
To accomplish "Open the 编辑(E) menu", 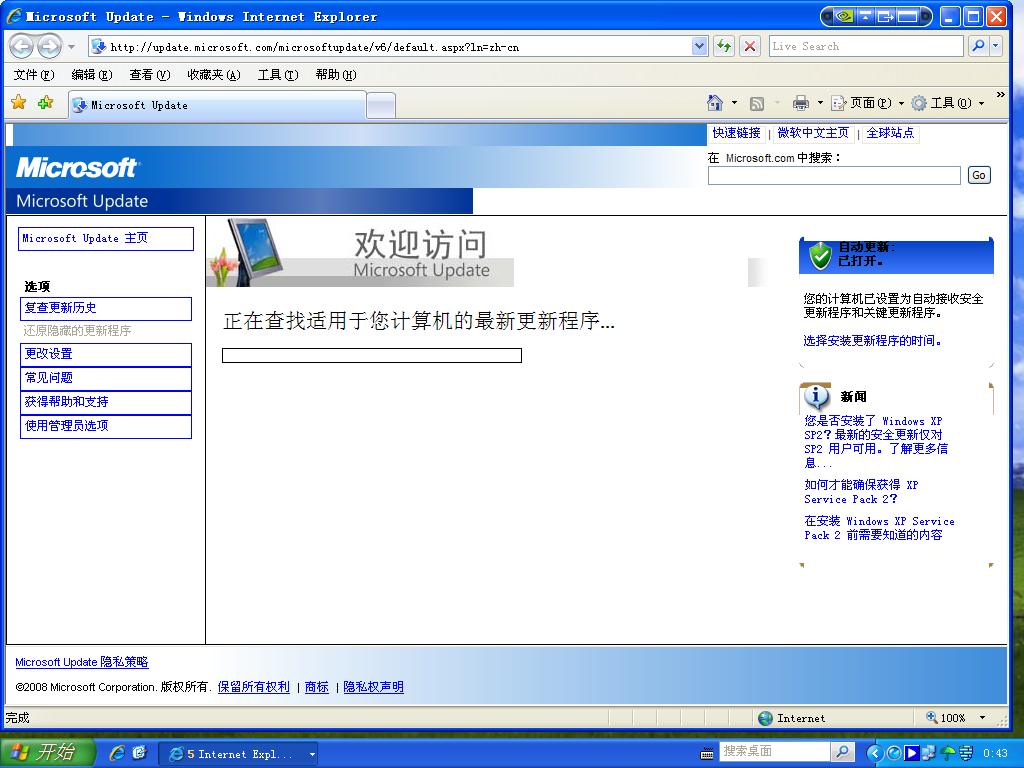I will click(x=92, y=75).
